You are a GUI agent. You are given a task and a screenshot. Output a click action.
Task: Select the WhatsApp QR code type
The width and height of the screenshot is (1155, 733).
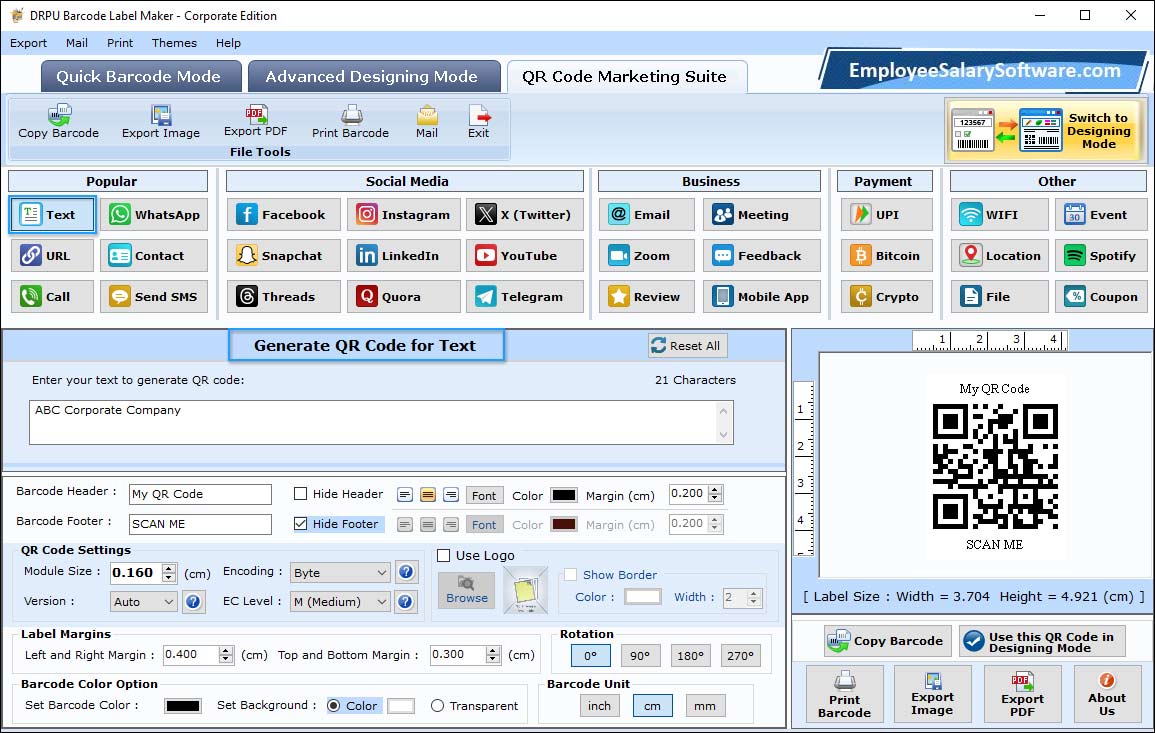pyautogui.click(x=154, y=214)
